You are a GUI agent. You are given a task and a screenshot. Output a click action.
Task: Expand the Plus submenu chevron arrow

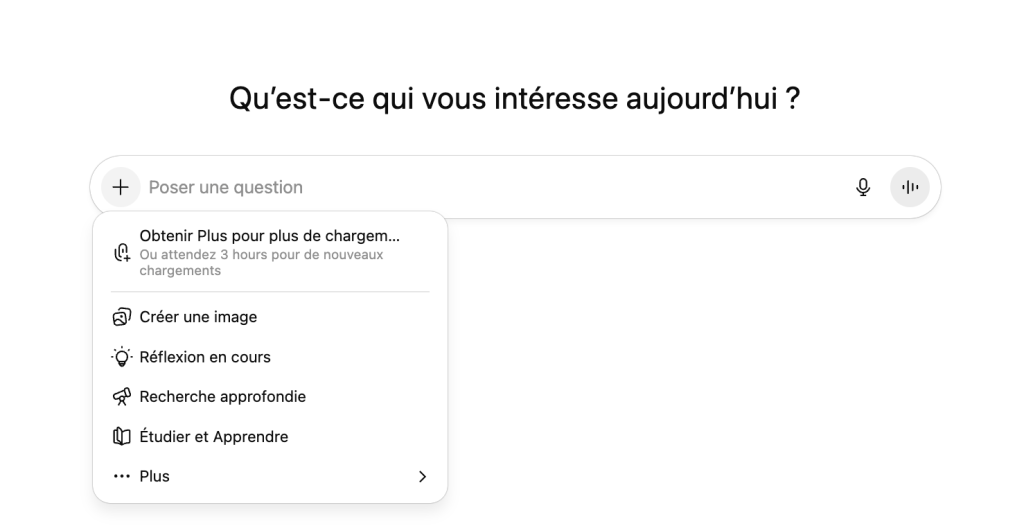[x=422, y=477]
